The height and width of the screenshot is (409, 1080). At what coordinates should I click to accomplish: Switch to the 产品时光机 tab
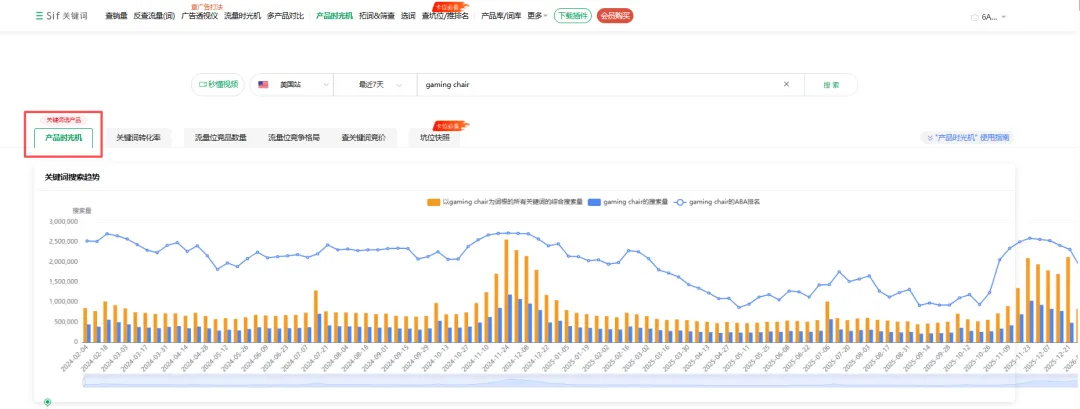click(x=63, y=138)
